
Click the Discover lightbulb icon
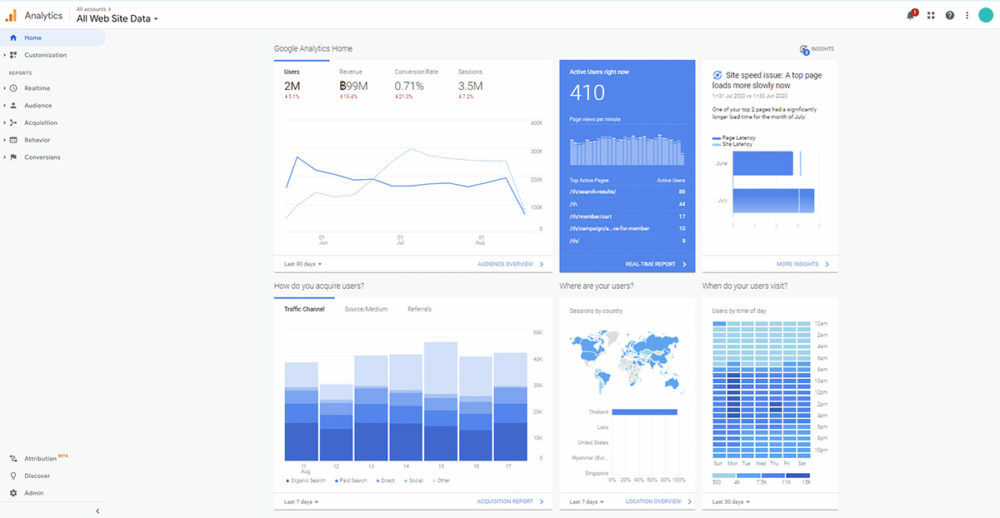pyautogui.click(x=13, y=476)
